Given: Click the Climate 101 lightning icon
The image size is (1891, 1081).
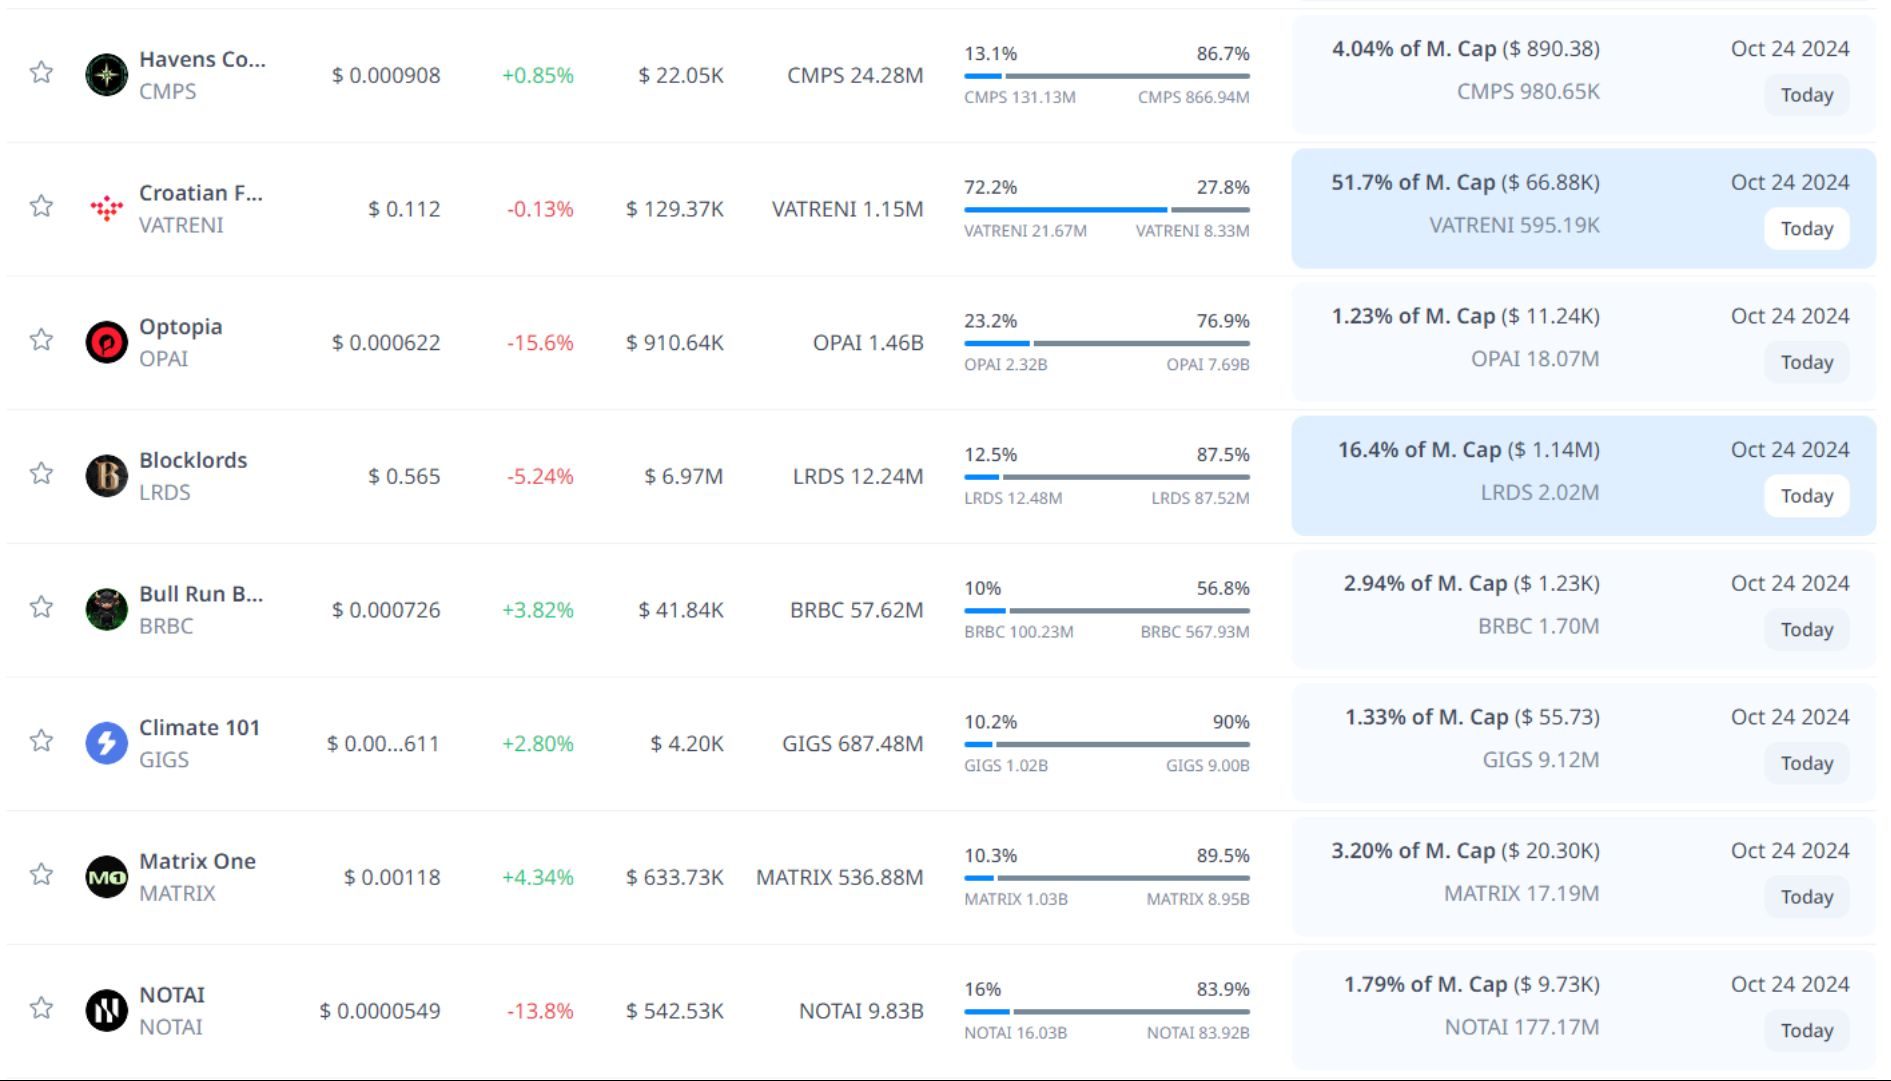Looking at the screenshot, I should (106, 743).
